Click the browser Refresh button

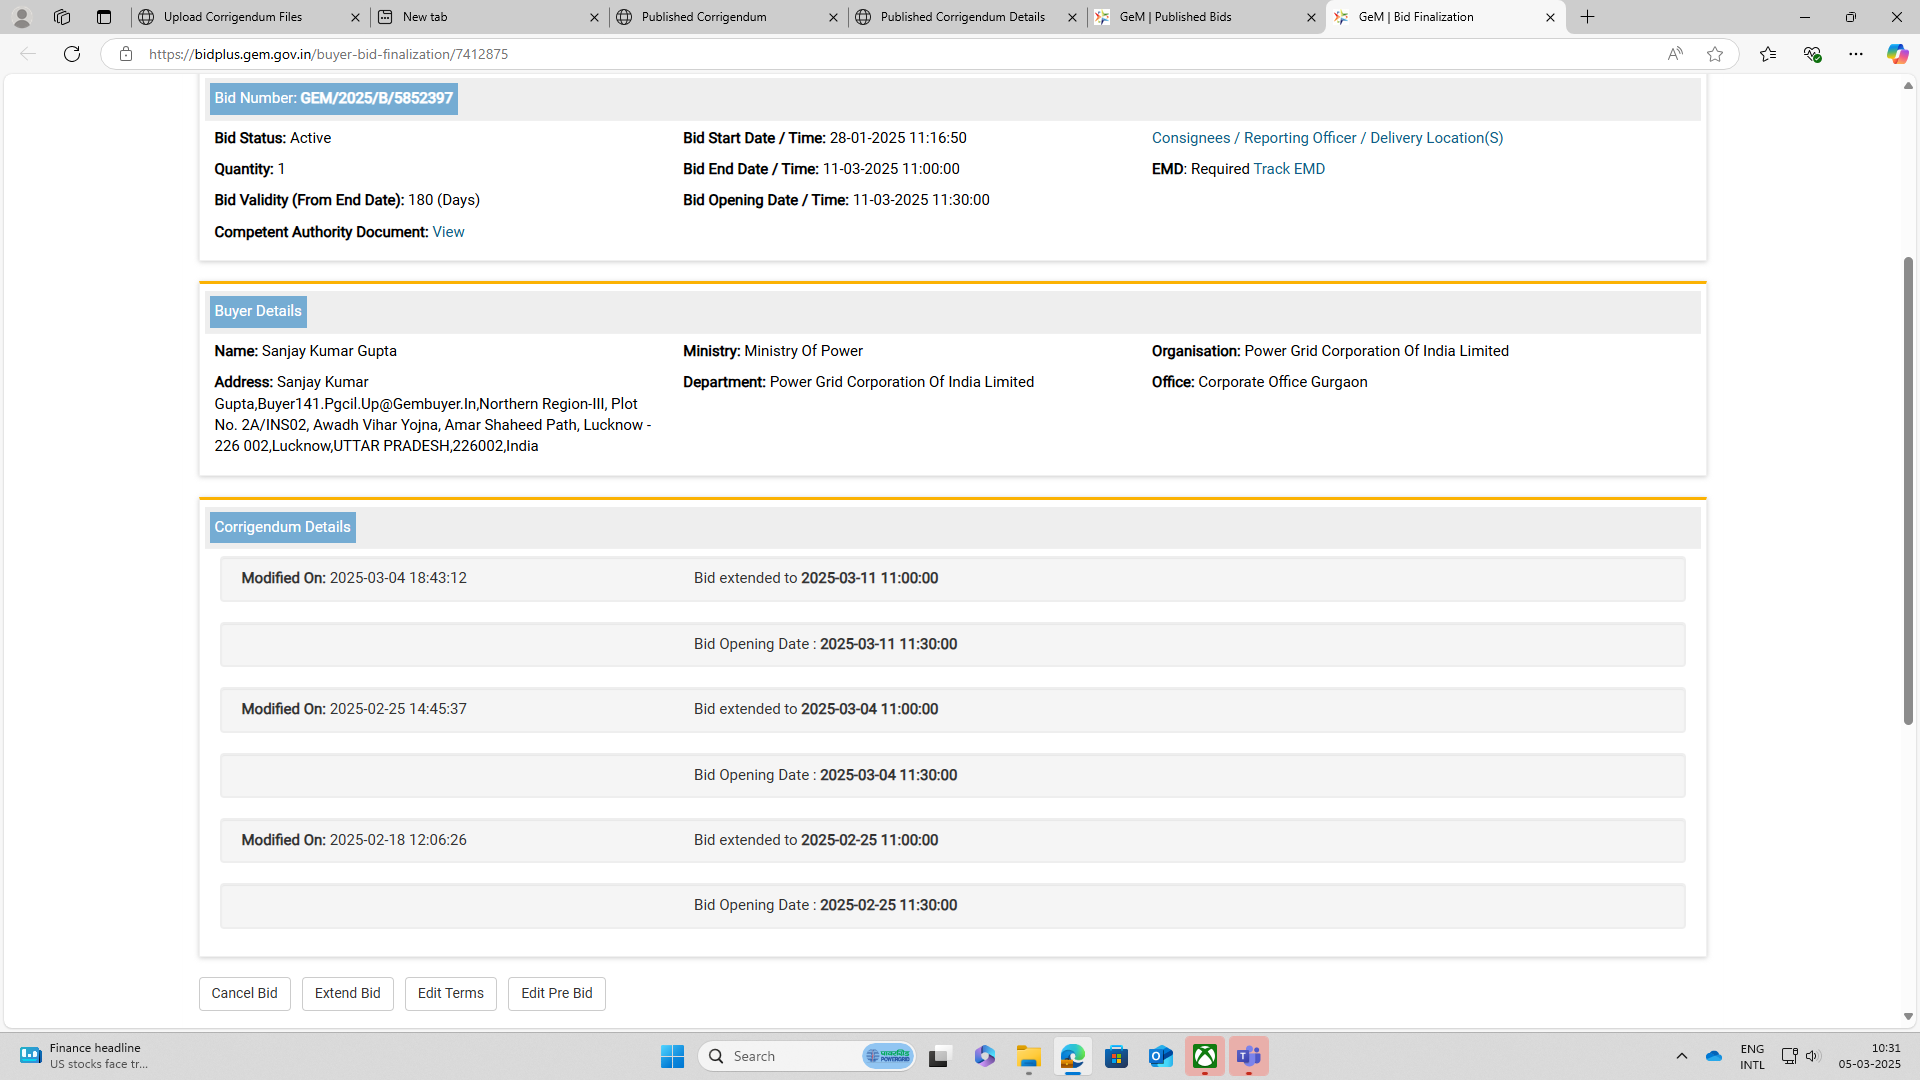72,54
